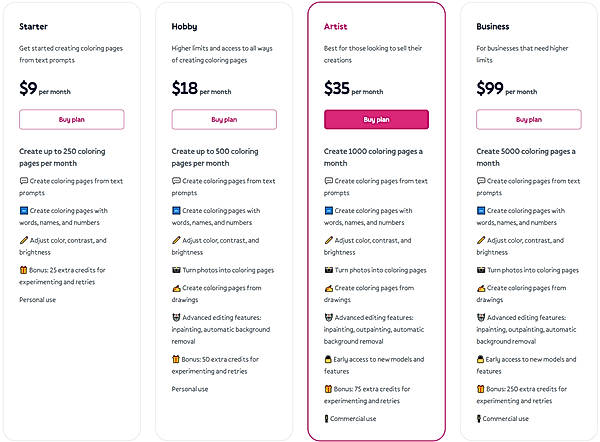Click speech bubble icon in Starter plan
Screen dimensions: 600x442
tap(23, 181)
